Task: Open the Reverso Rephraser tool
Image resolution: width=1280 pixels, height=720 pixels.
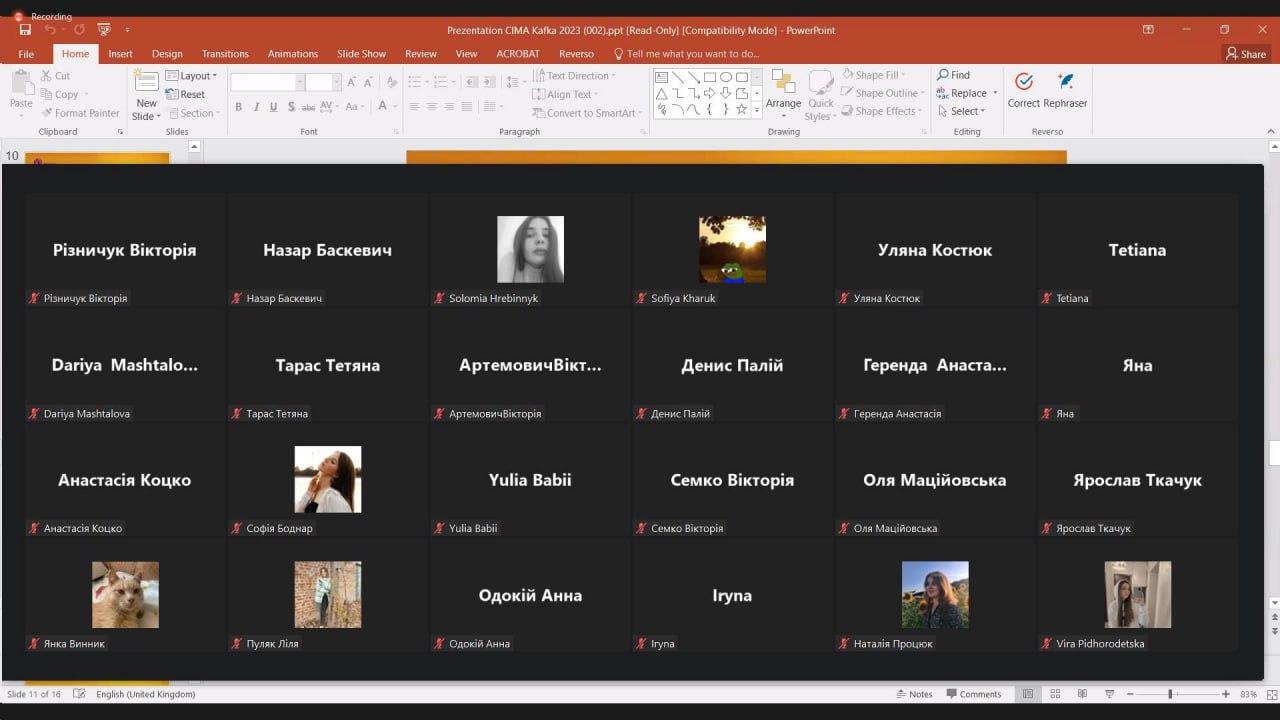Action: point(1065,82)
